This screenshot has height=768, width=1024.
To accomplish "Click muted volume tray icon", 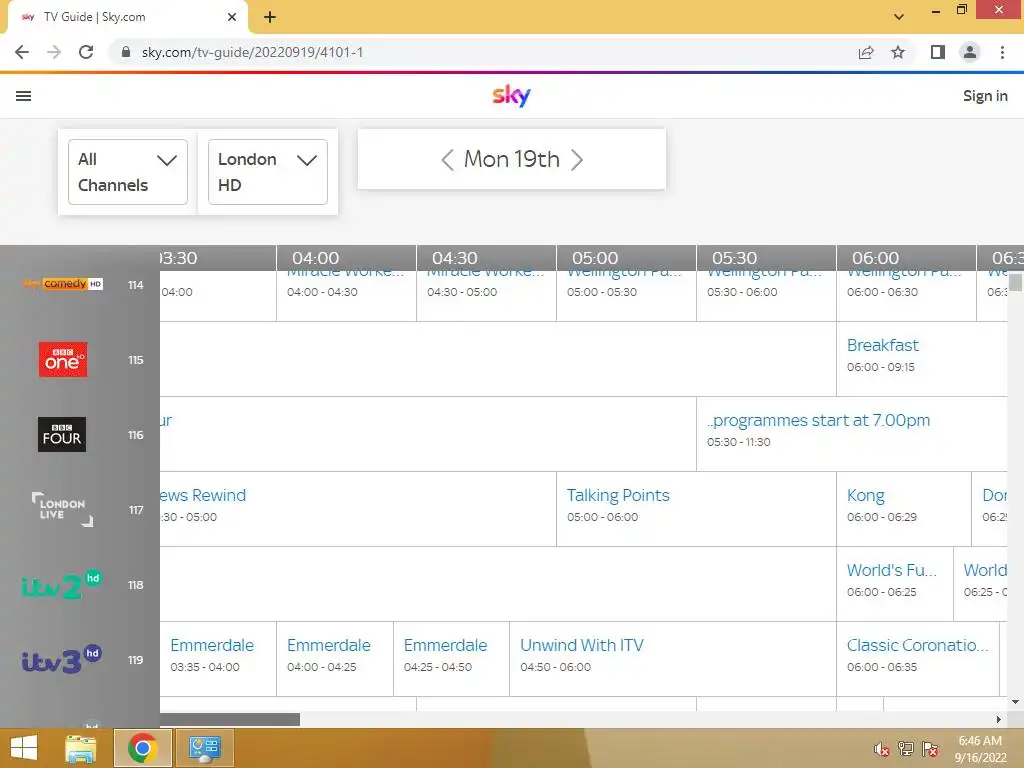I will (x=882, y=750).
